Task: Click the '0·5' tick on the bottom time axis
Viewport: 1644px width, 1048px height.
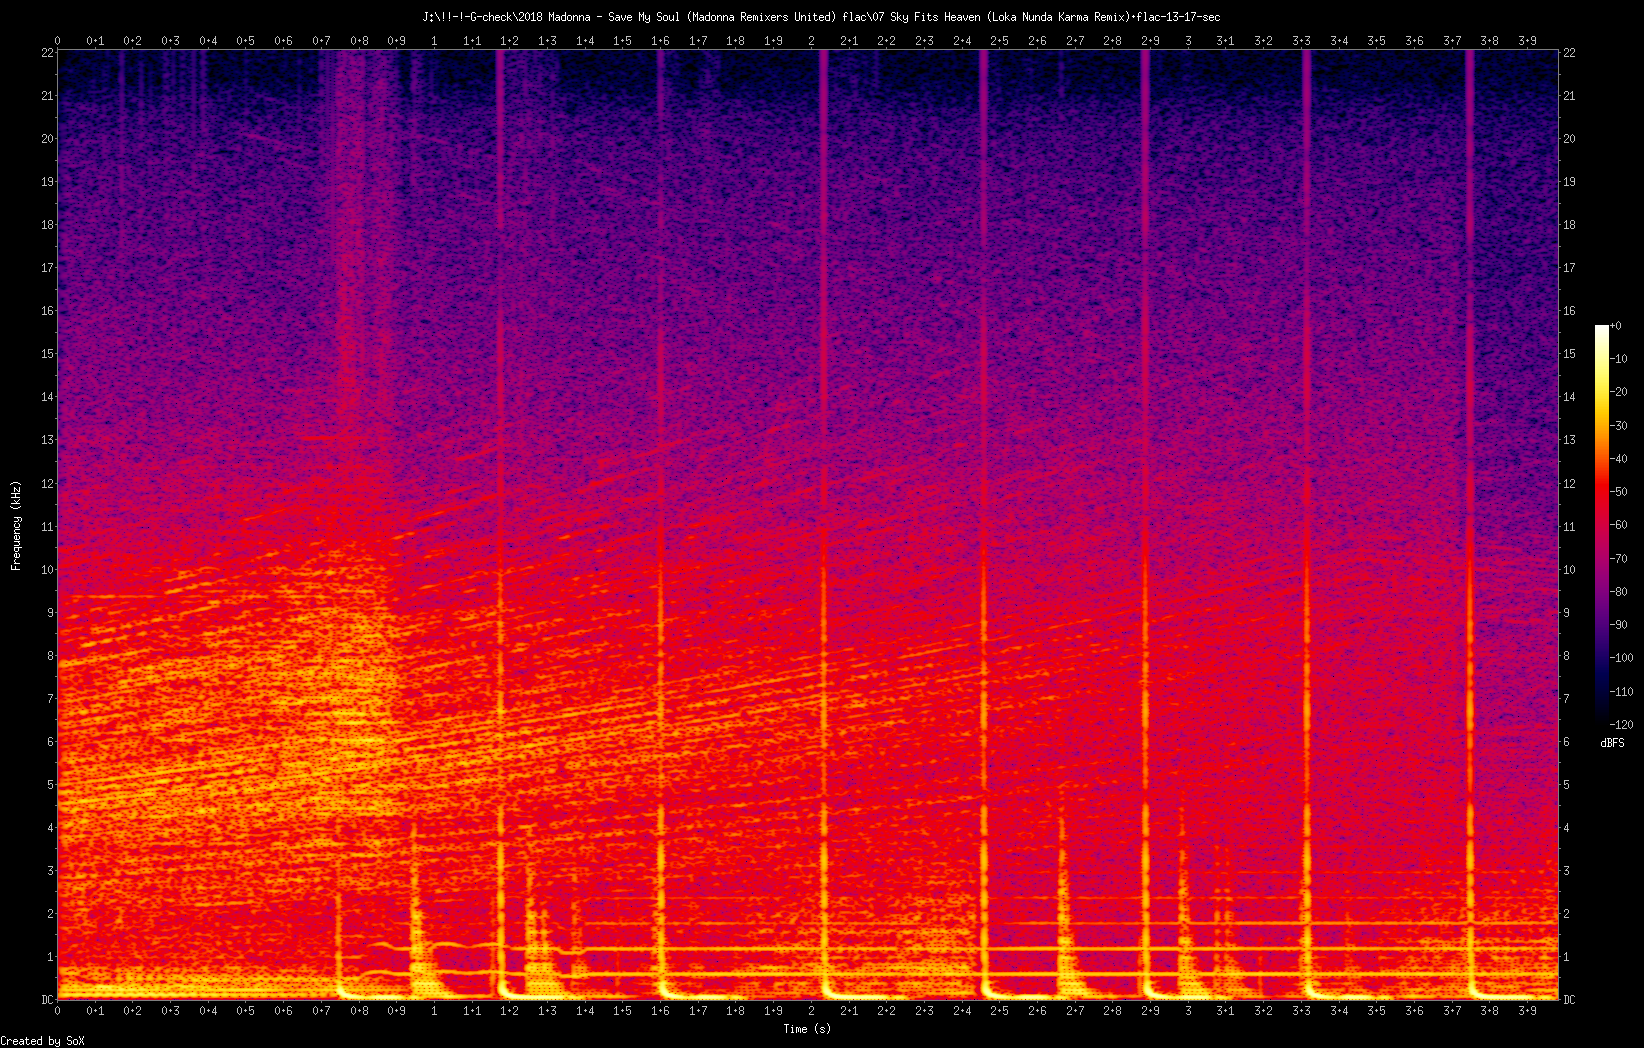Action: [246, 1011]
